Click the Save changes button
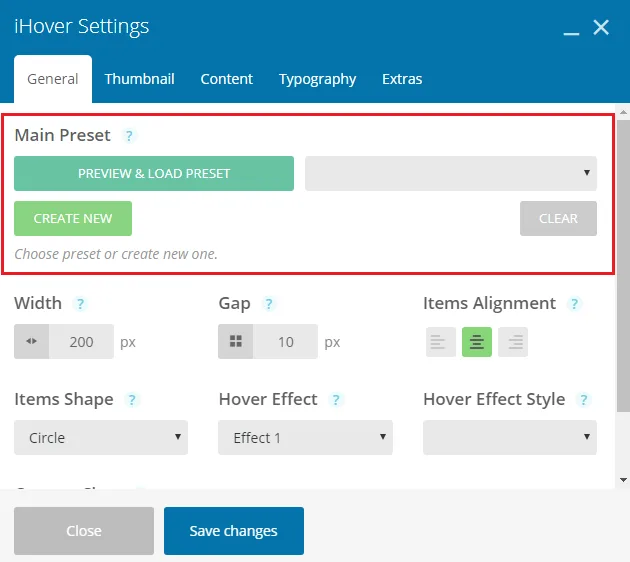This screenshot has height=562, width=630. [234, 531]
